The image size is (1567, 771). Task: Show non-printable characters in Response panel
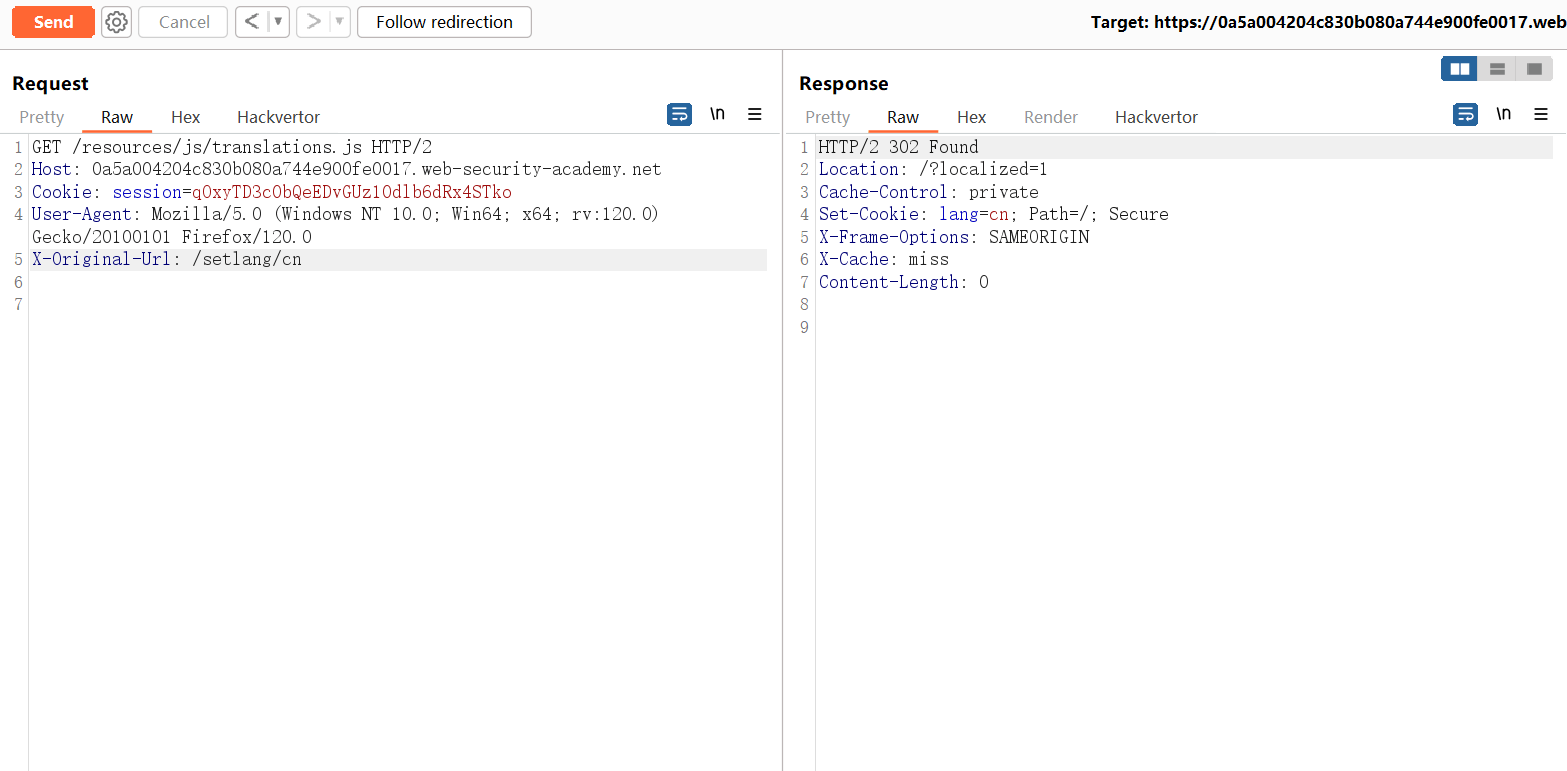pos(1503,114)
